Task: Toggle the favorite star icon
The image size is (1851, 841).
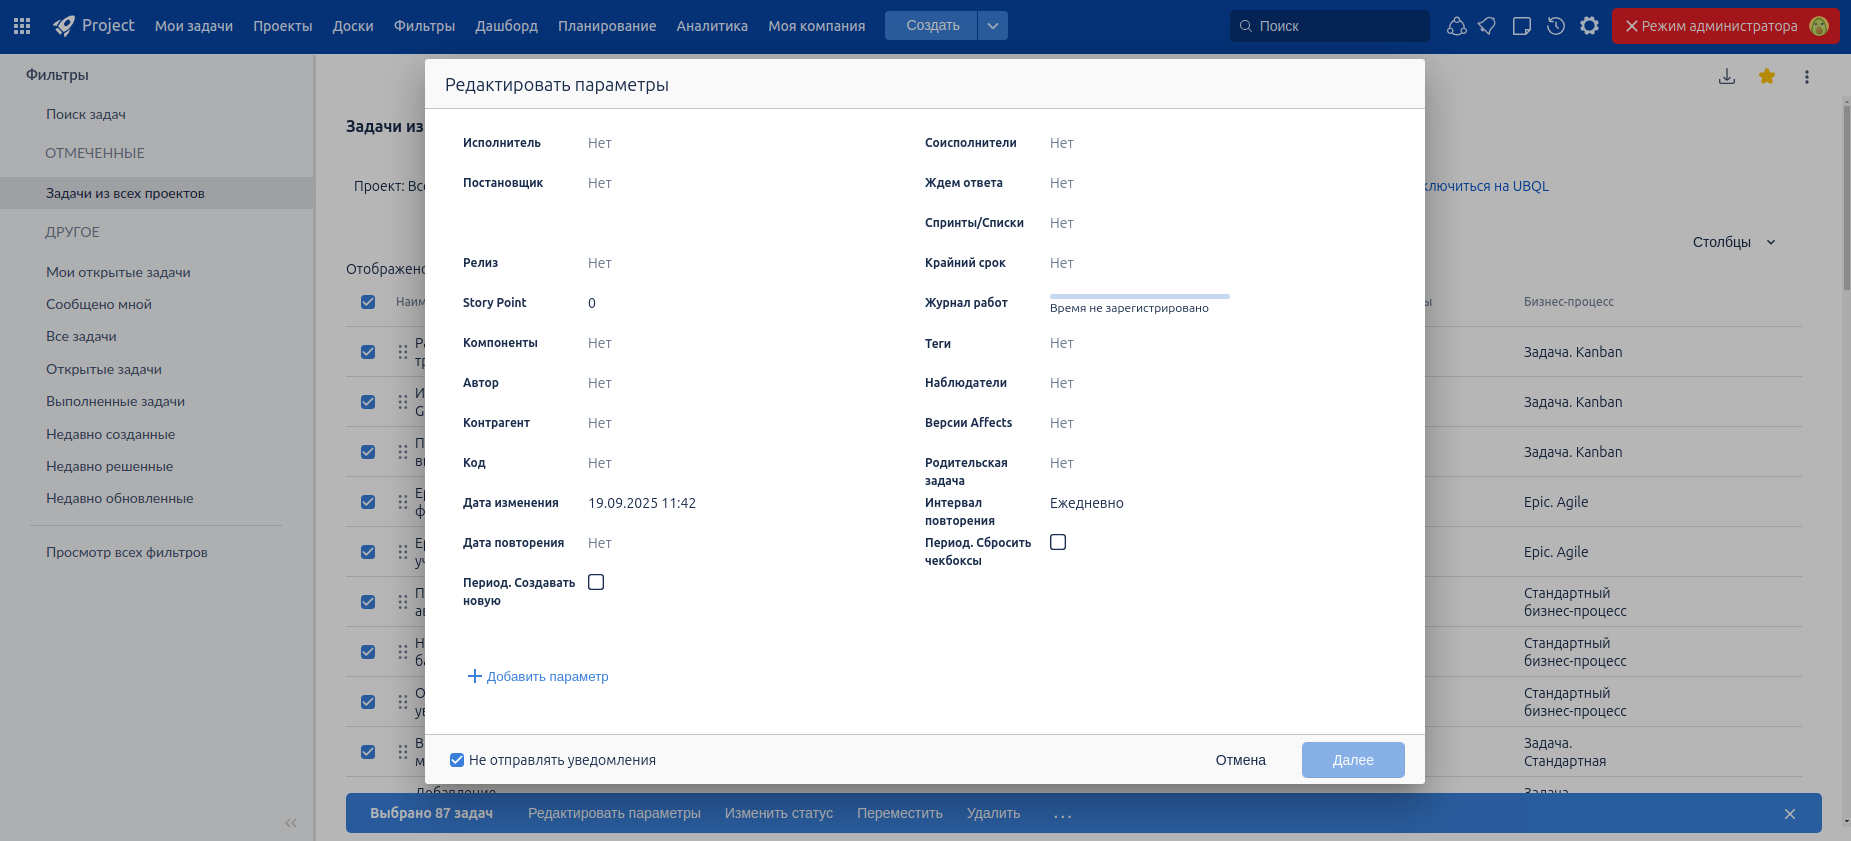Action: tap(1767, 77)
